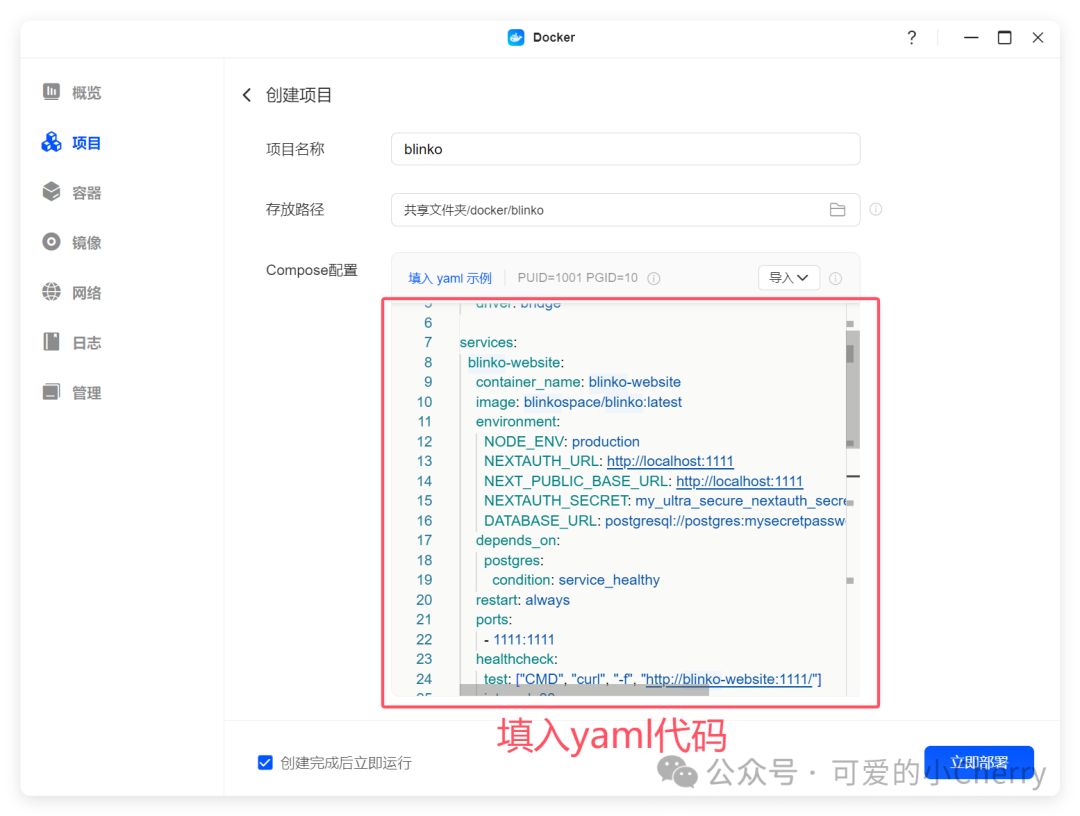Focus the 存放路径 path field
The height and width of the screenshot is (816, 1080).
pos(625,210)
